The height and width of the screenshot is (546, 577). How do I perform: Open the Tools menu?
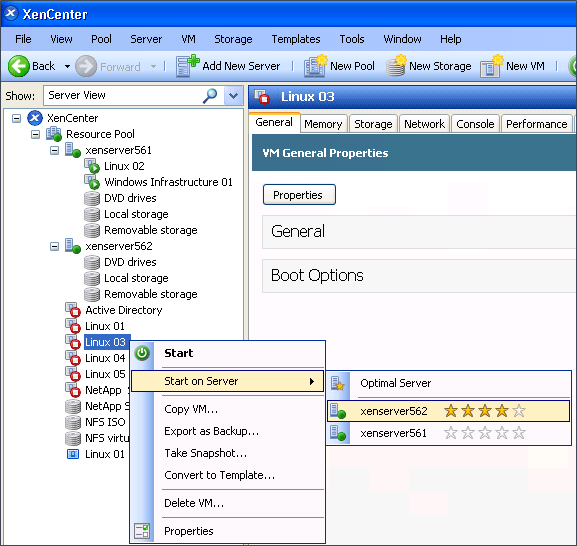[352, 39]
